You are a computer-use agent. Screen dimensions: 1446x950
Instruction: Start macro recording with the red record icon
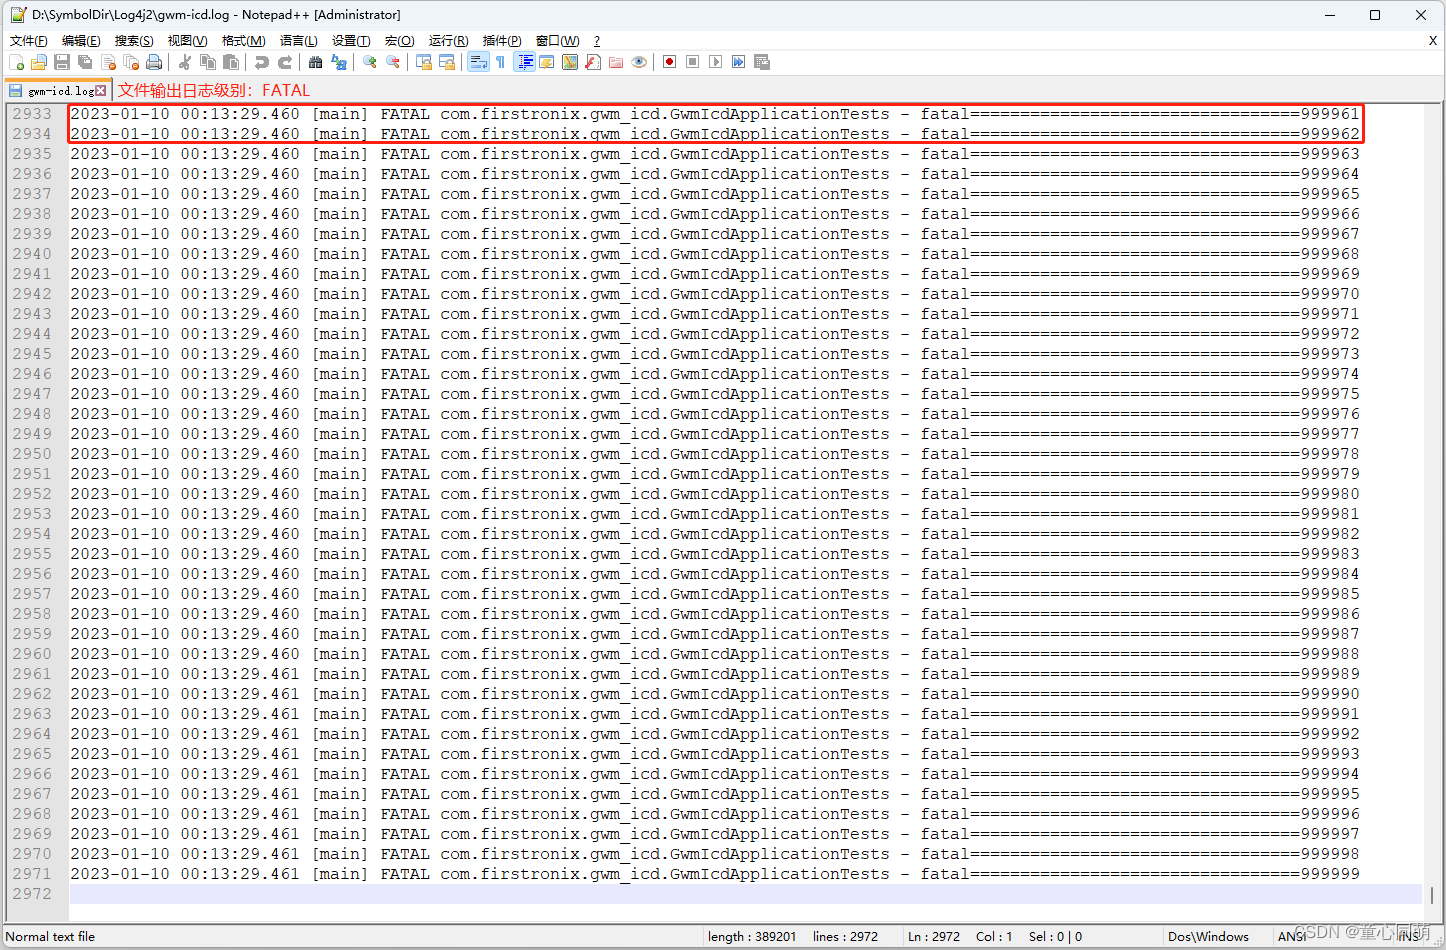(x=670, y=61)
